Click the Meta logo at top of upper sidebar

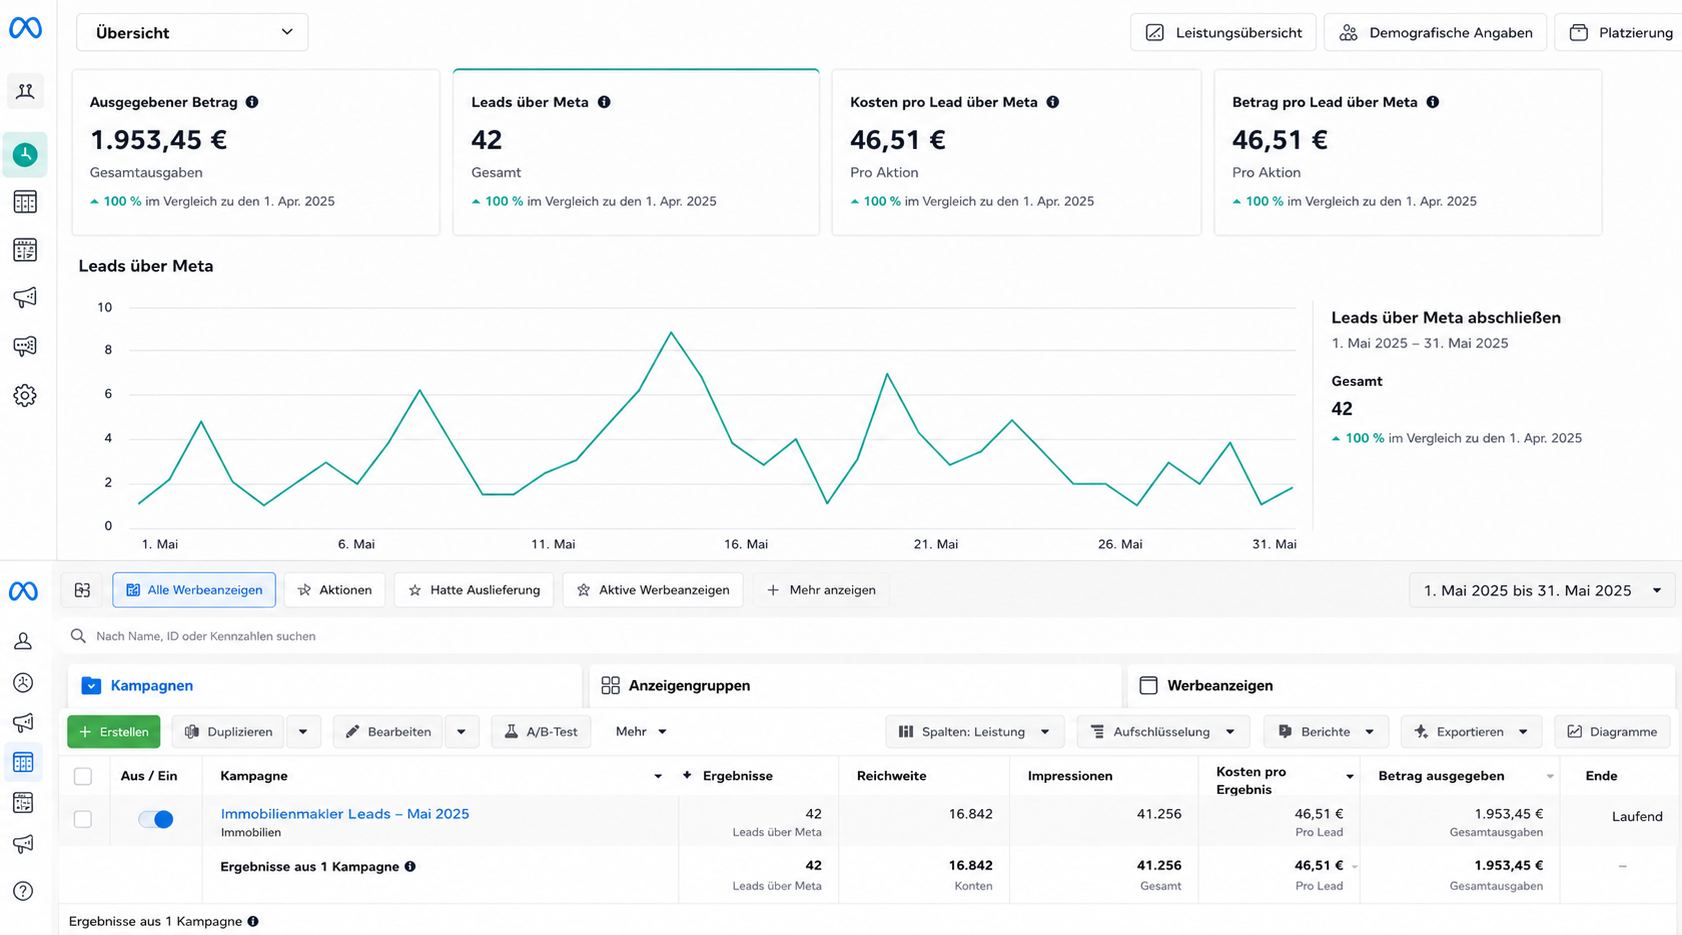pyautogui.click(x=25, y=28)
